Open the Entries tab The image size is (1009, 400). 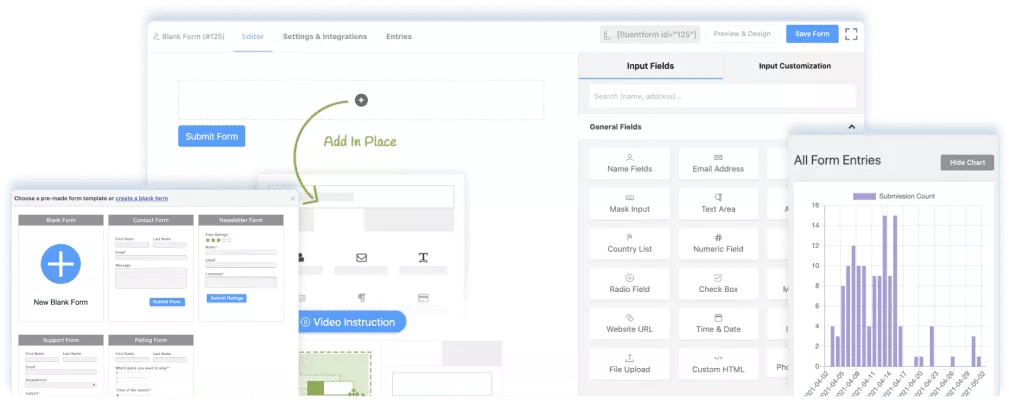pos(398,36)
